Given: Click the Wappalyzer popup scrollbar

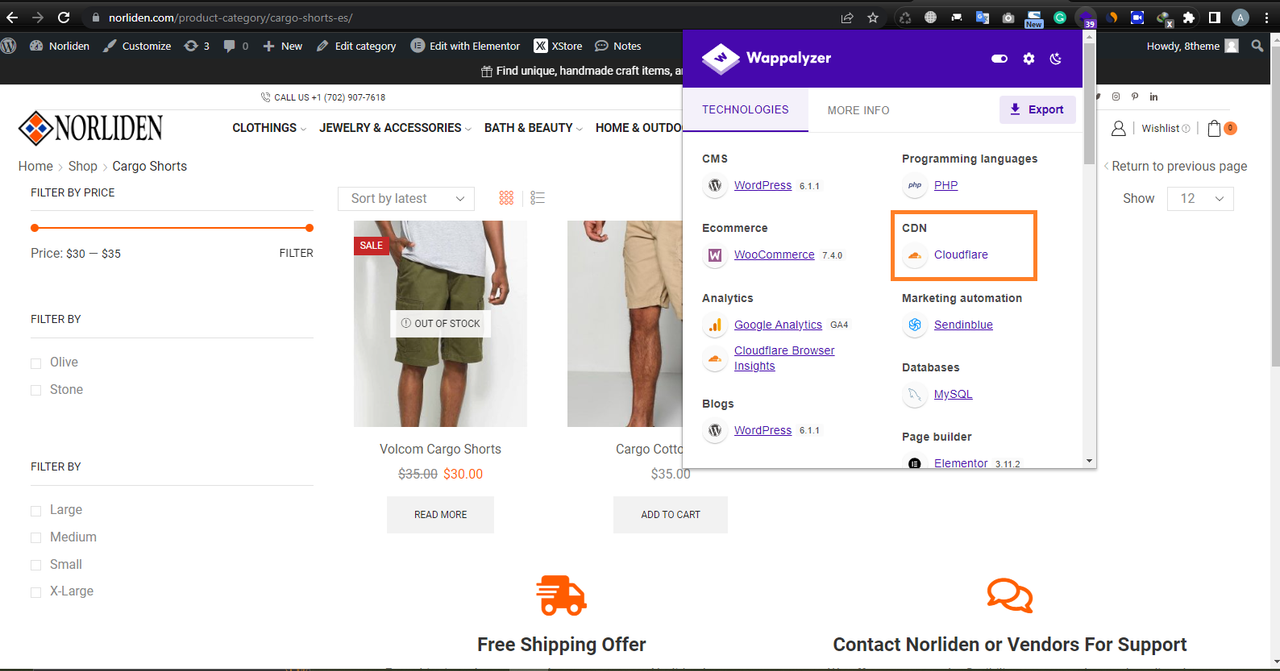Looking at the screenshot, I should pyautogui.click(x=1089, y=105).
